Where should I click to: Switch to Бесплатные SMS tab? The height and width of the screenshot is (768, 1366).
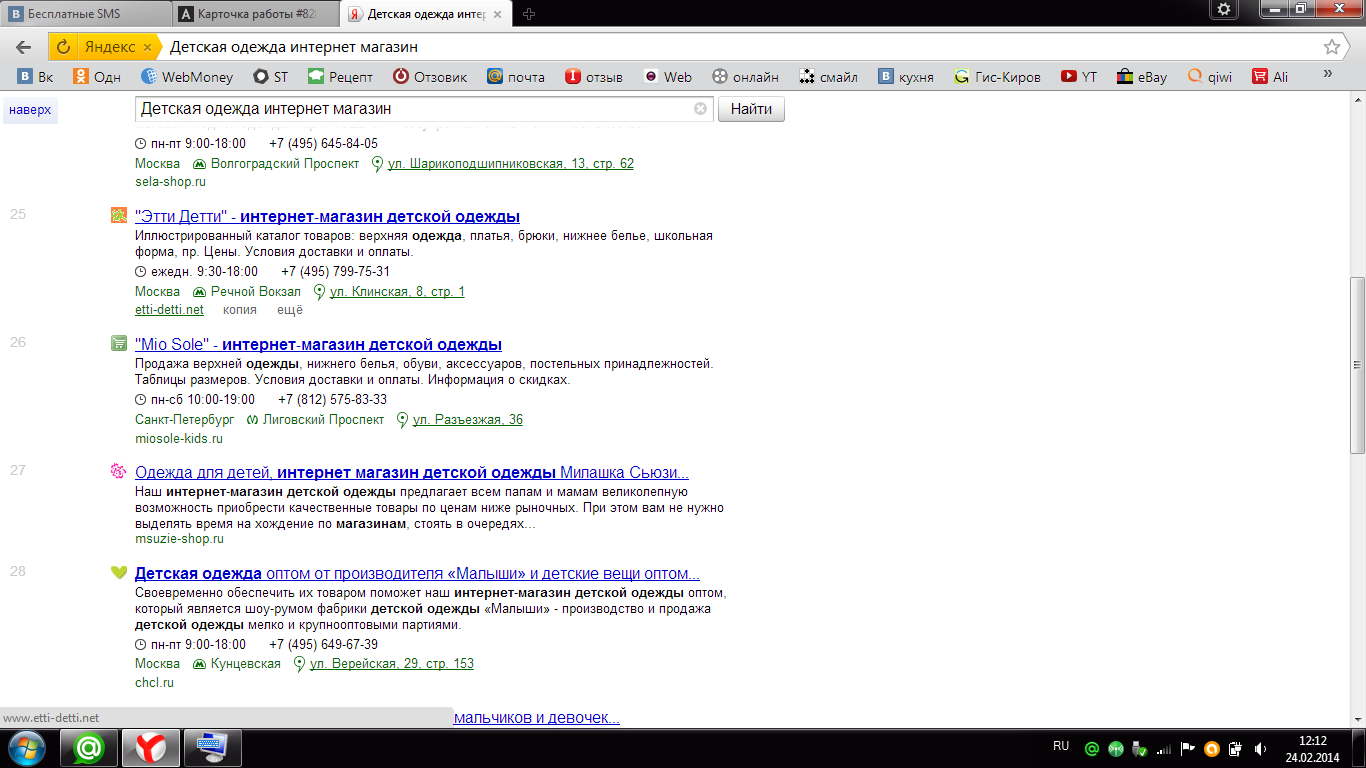tap(85, 14)
